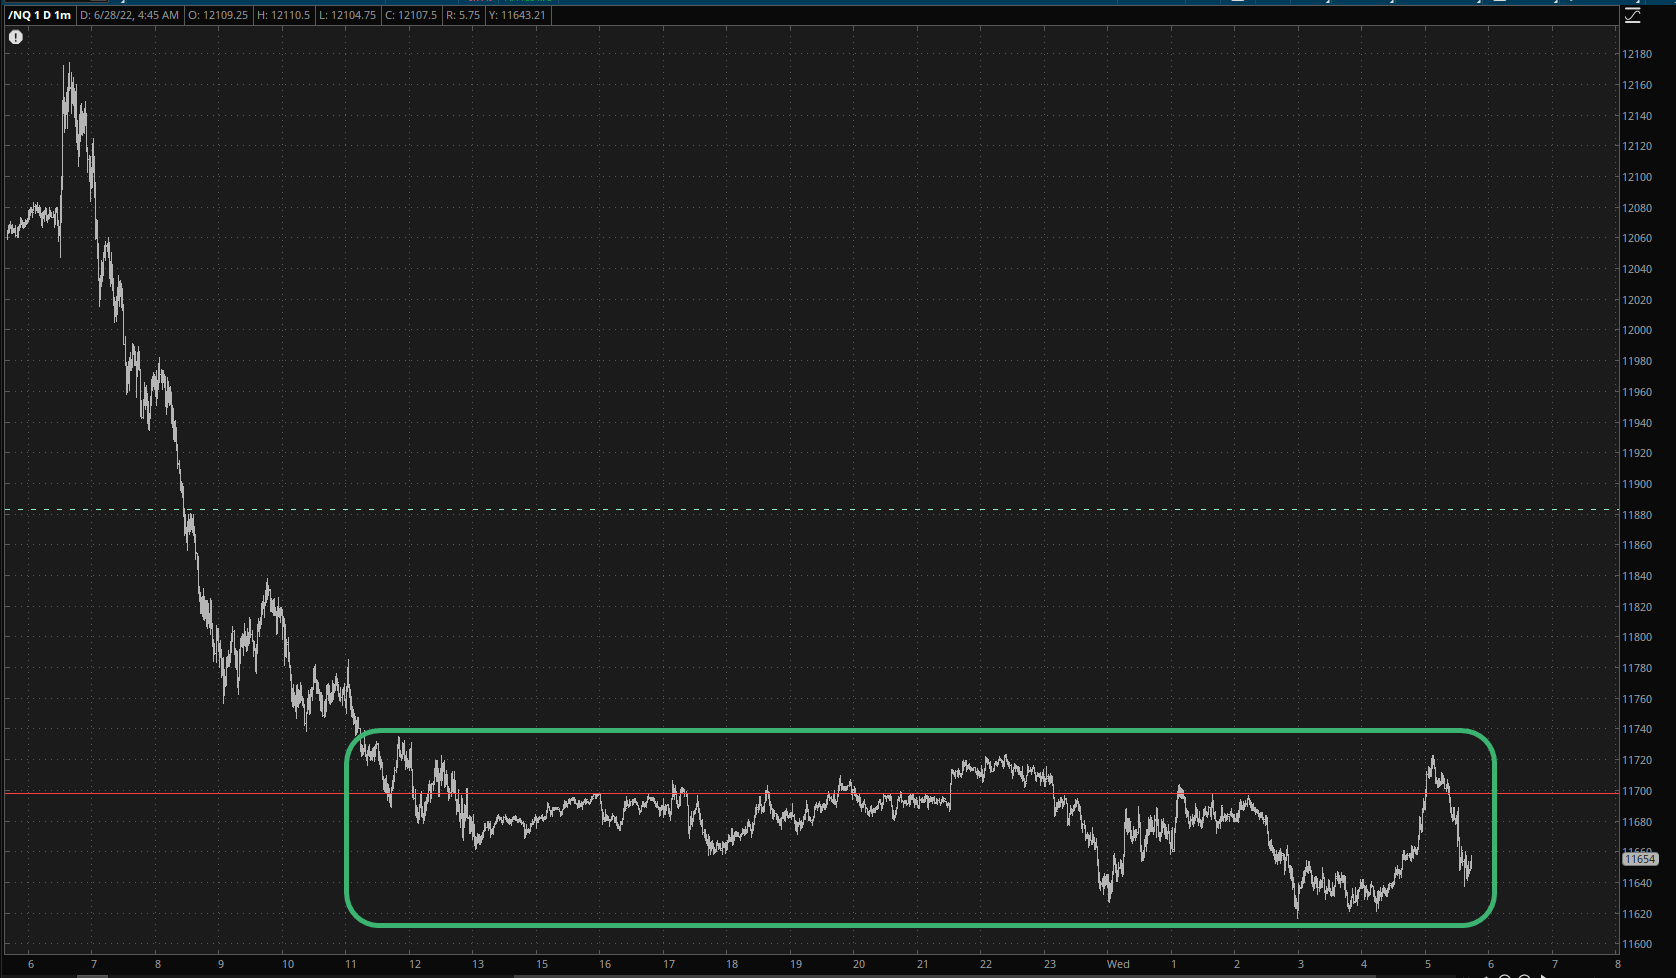The image size is (1676, 978).
Task: Click the Y: 11643.21 cursor value
Action: pos(517,15)
